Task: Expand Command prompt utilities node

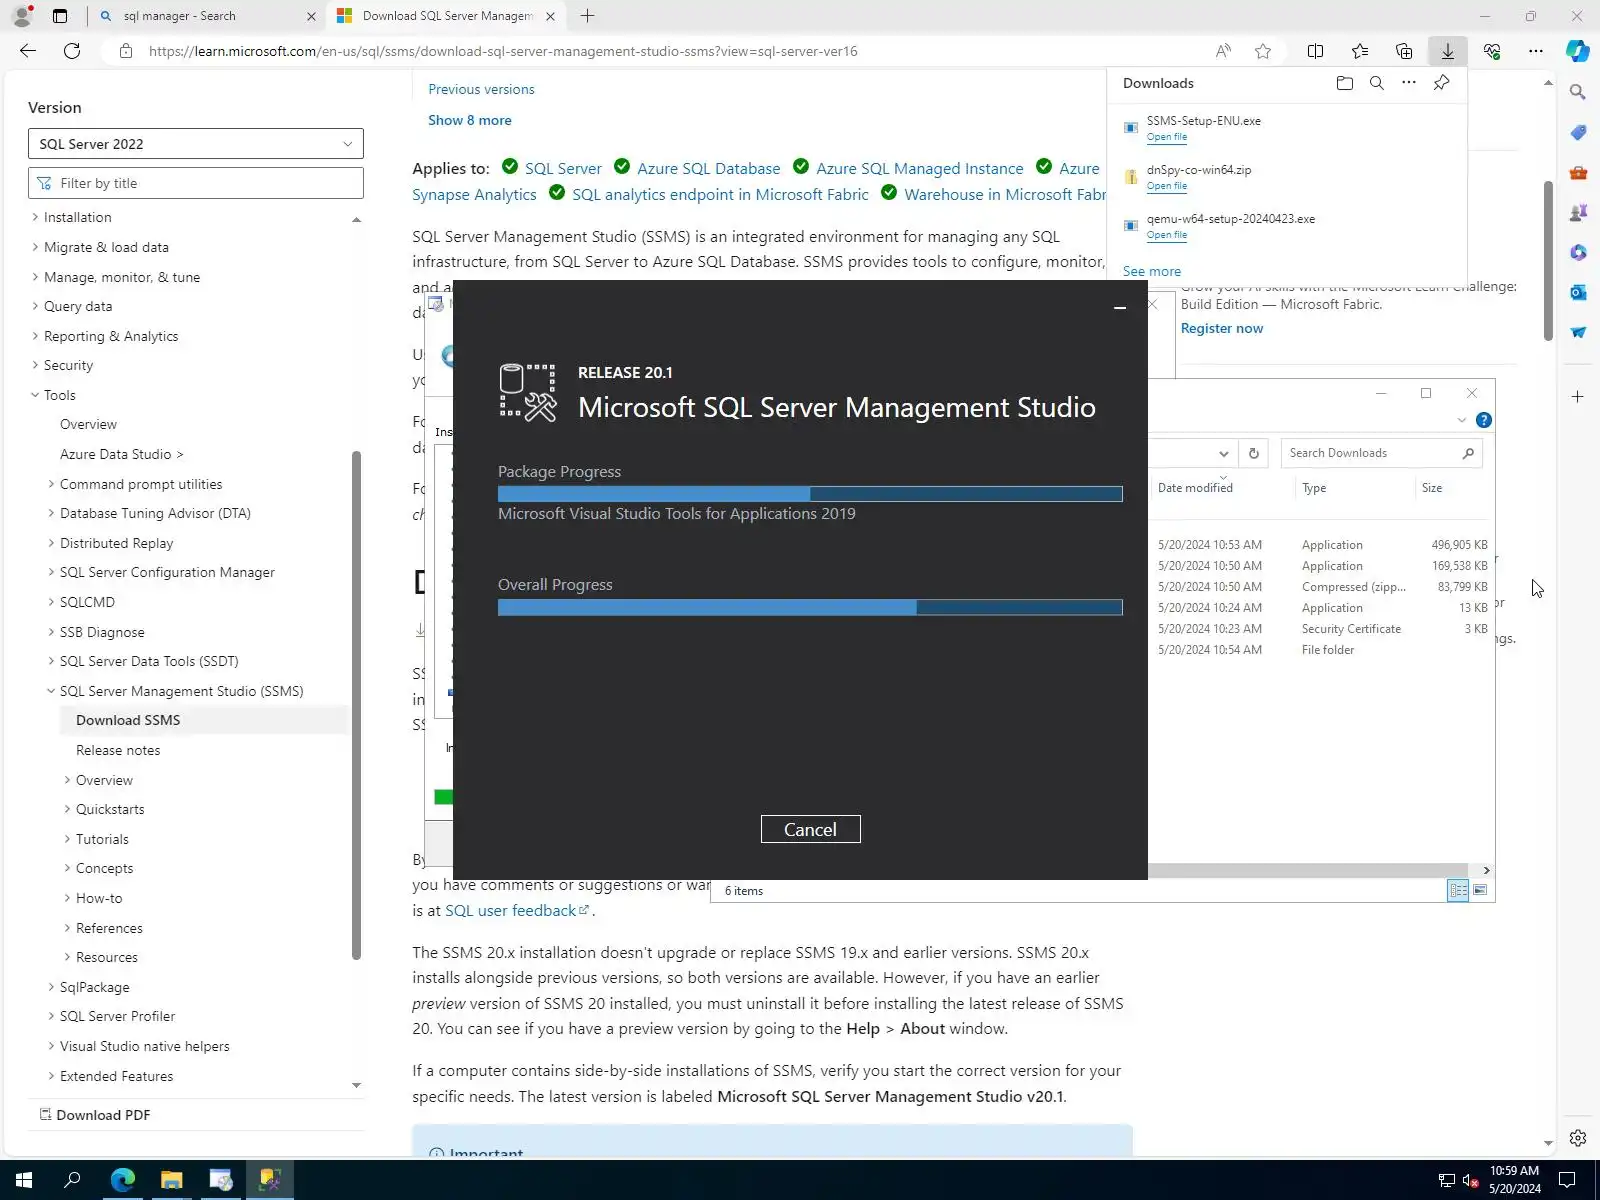Action: [x=52, y=484]
